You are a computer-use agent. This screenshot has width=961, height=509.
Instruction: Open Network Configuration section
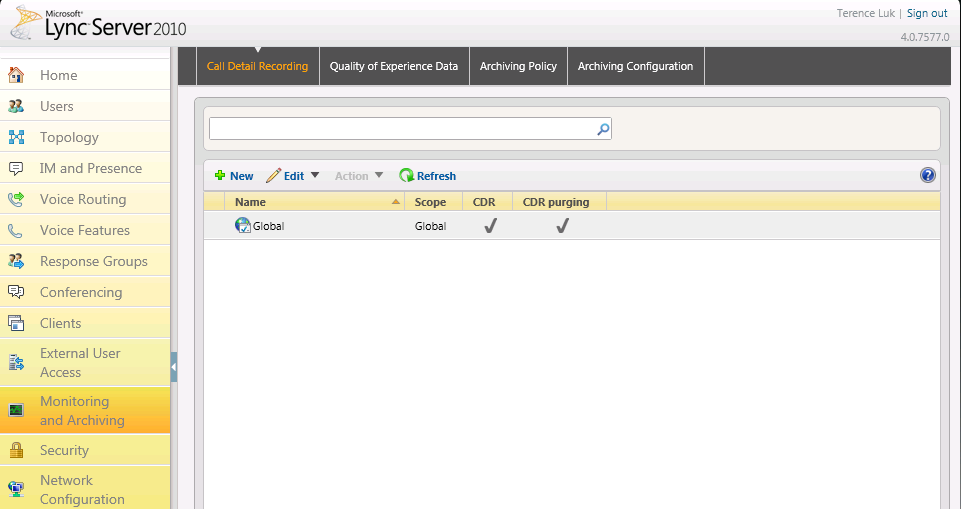click(x=85, y=489)
